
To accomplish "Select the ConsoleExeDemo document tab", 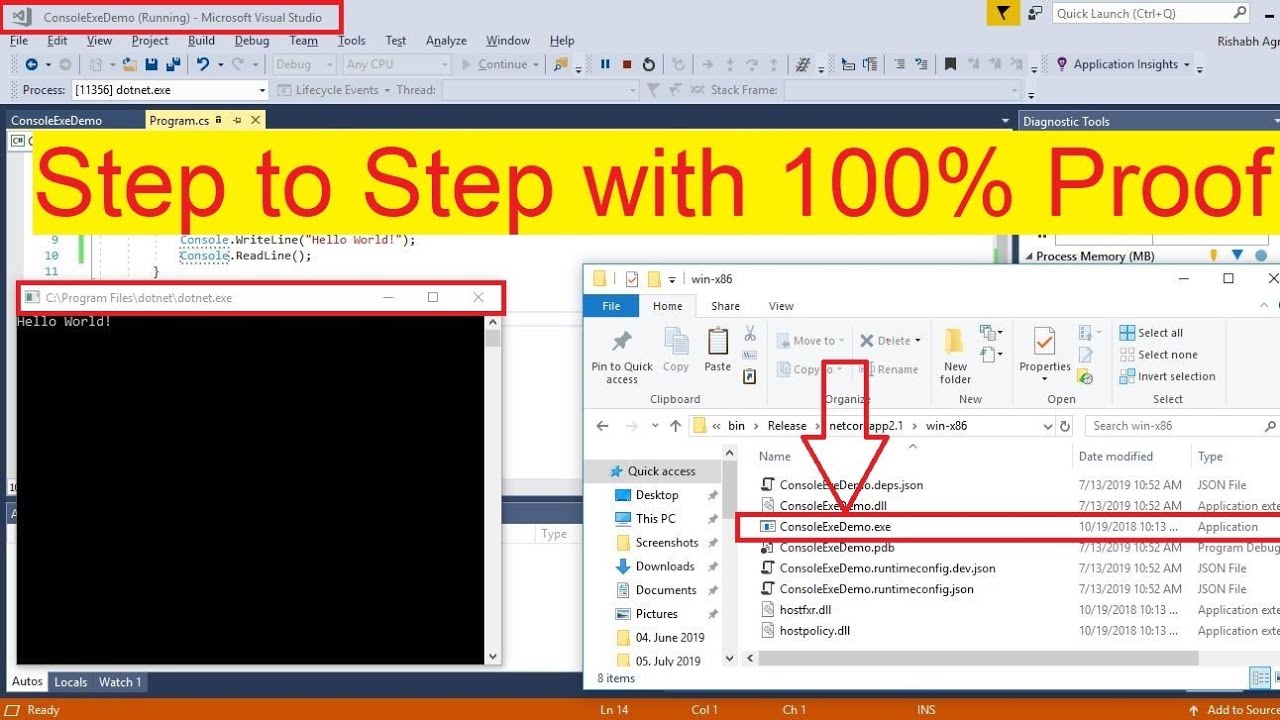I will click(56, 120).
